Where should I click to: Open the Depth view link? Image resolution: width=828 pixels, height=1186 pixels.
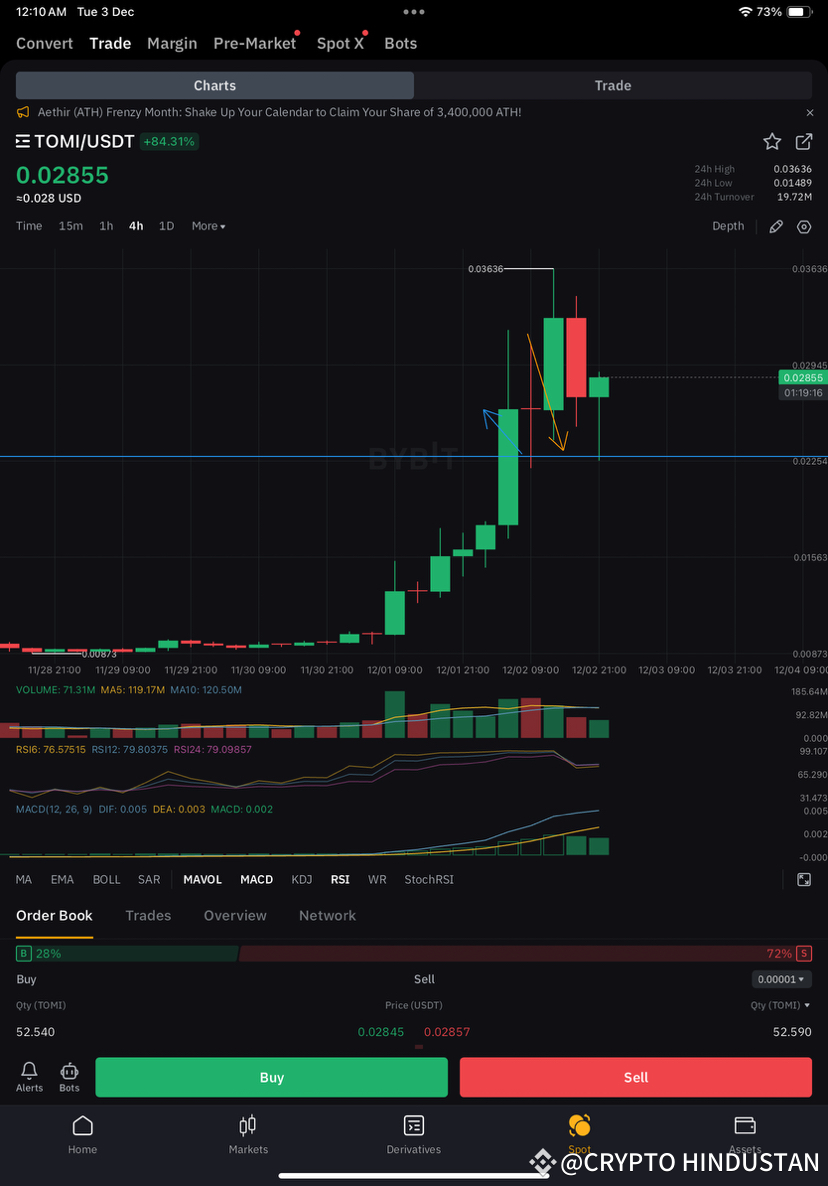(x=728, y=226)
